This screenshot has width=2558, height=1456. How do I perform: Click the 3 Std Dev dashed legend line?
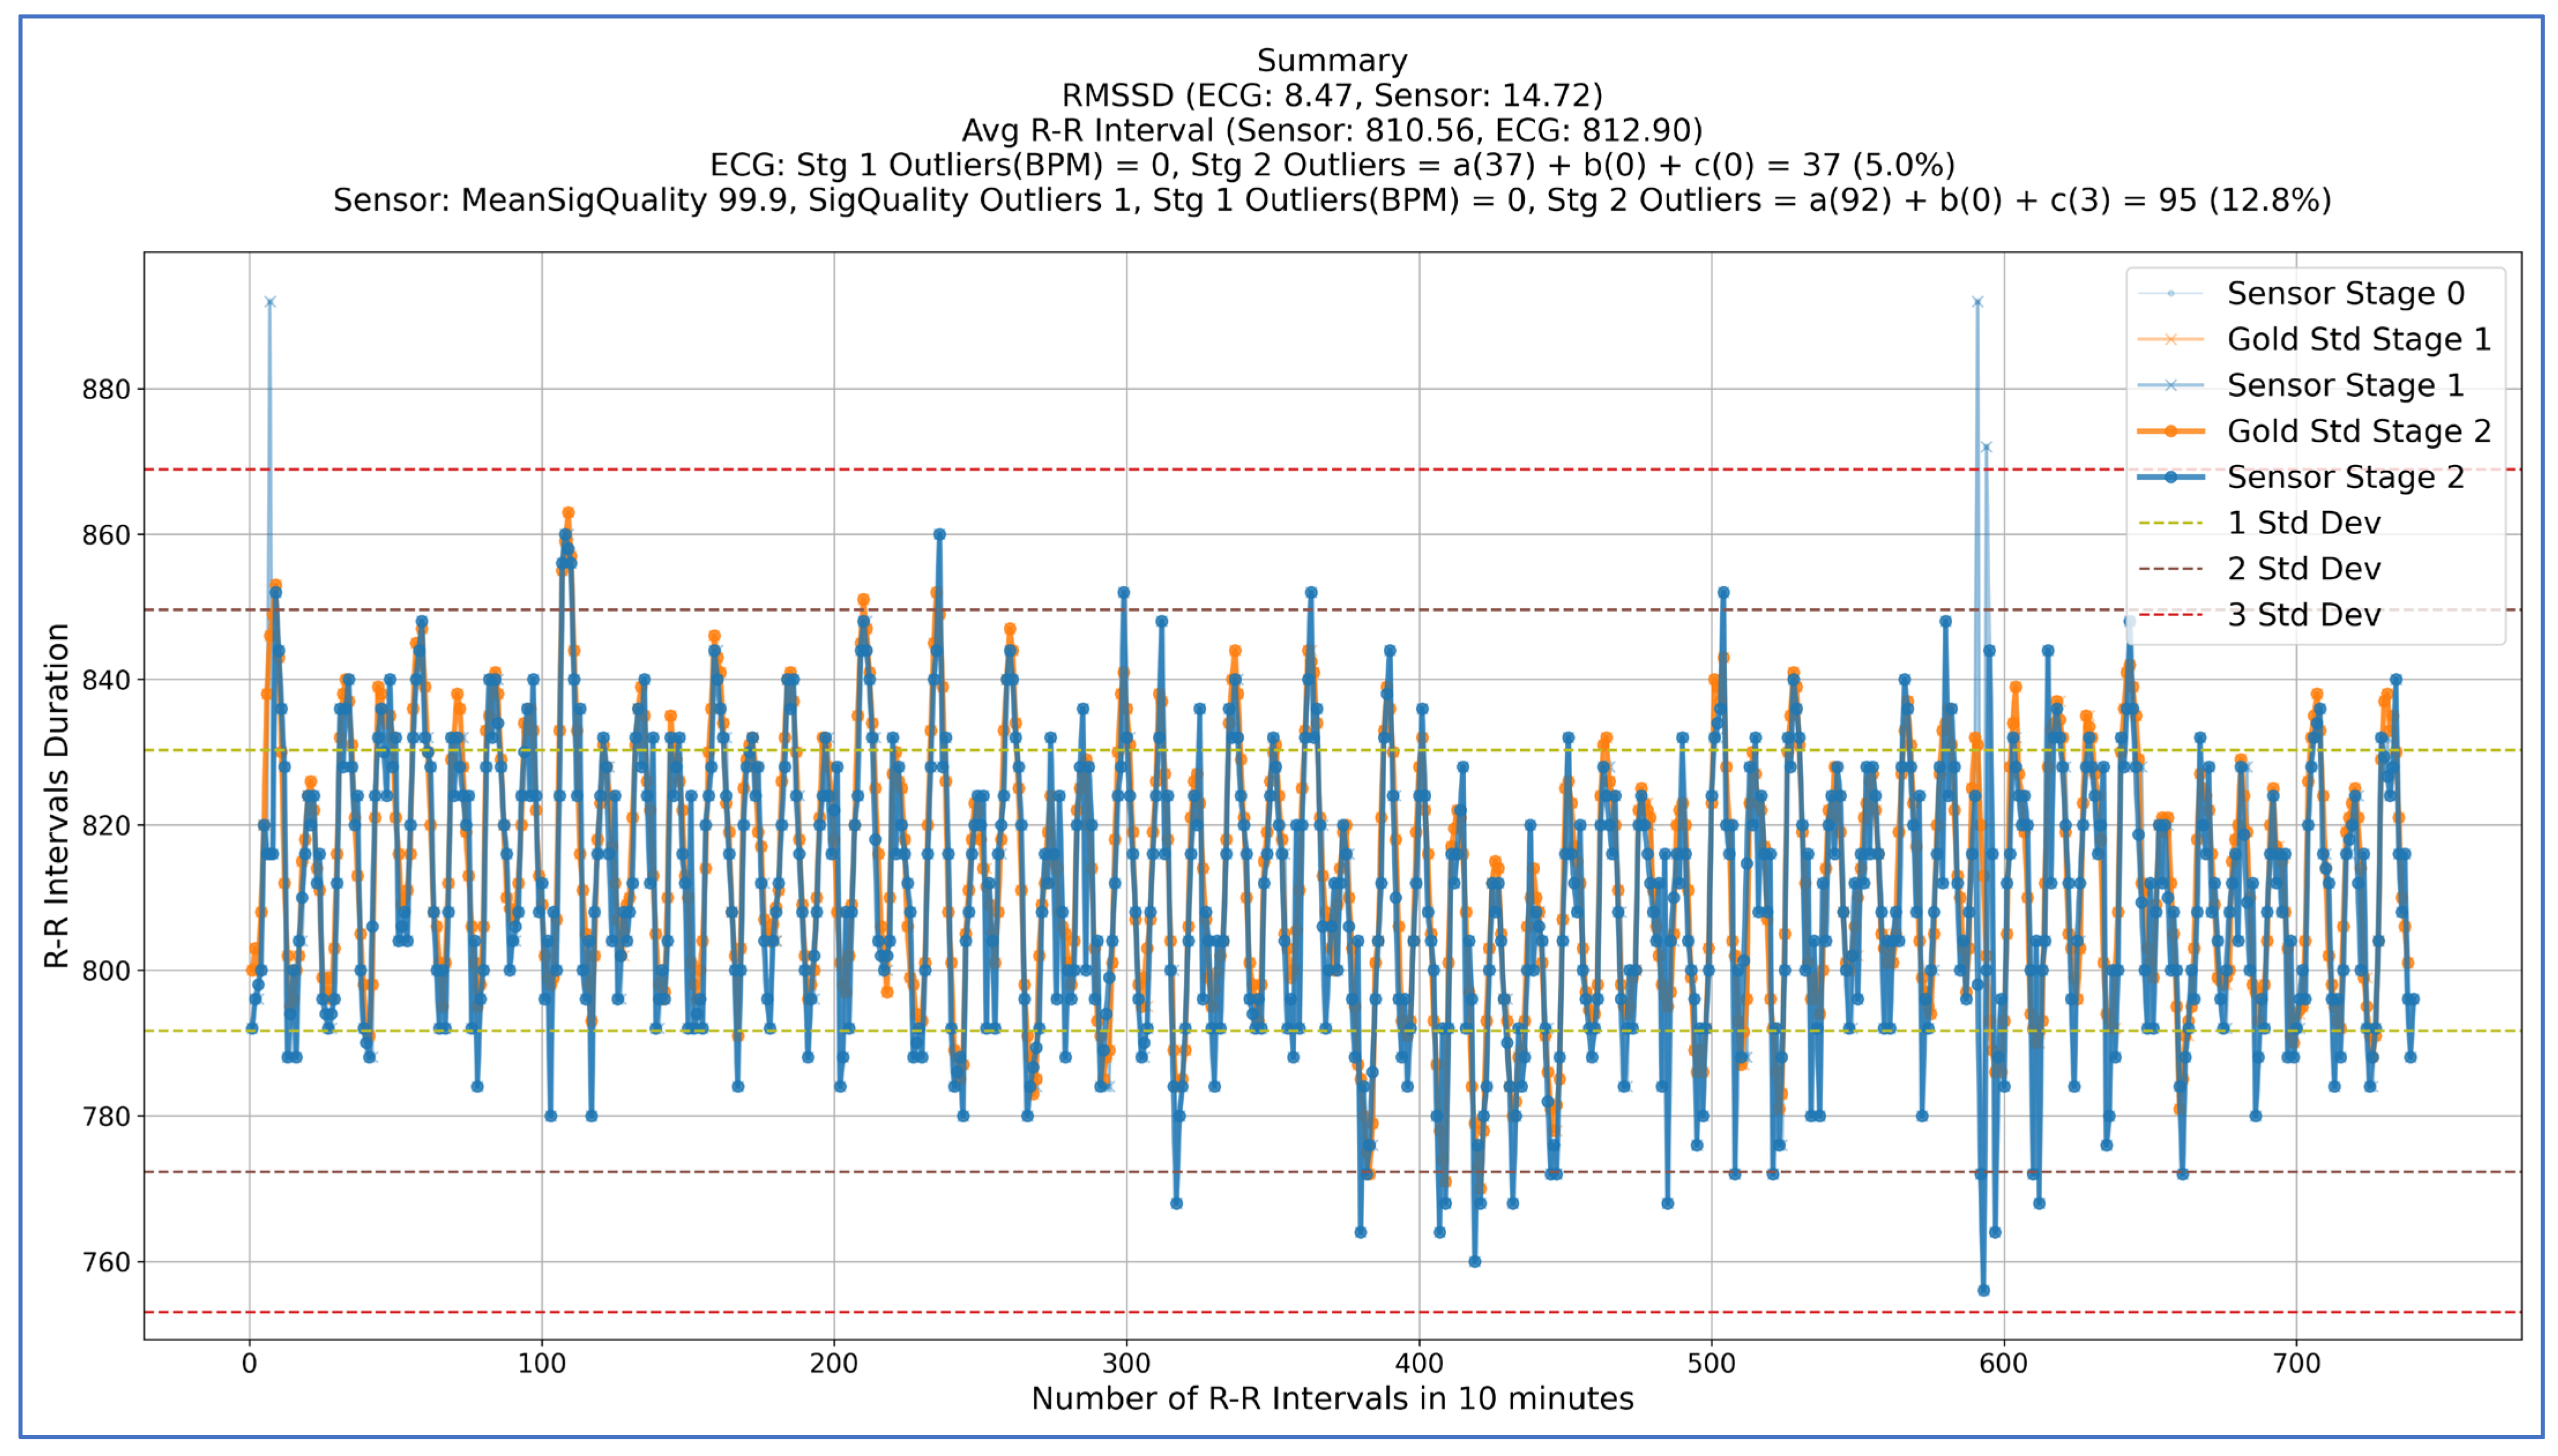click(x=2170, y=615)
